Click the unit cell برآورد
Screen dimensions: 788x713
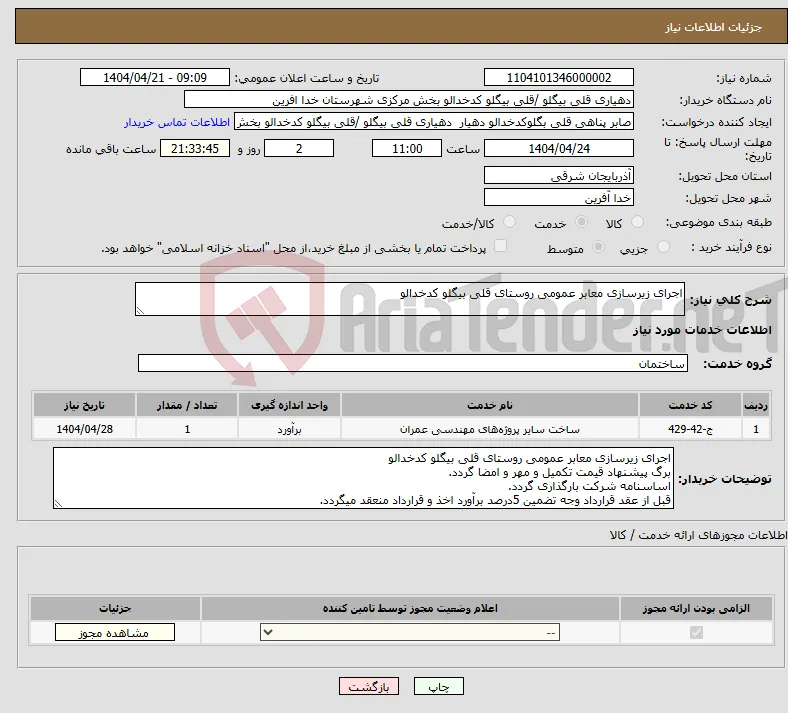tap(289, 429)
